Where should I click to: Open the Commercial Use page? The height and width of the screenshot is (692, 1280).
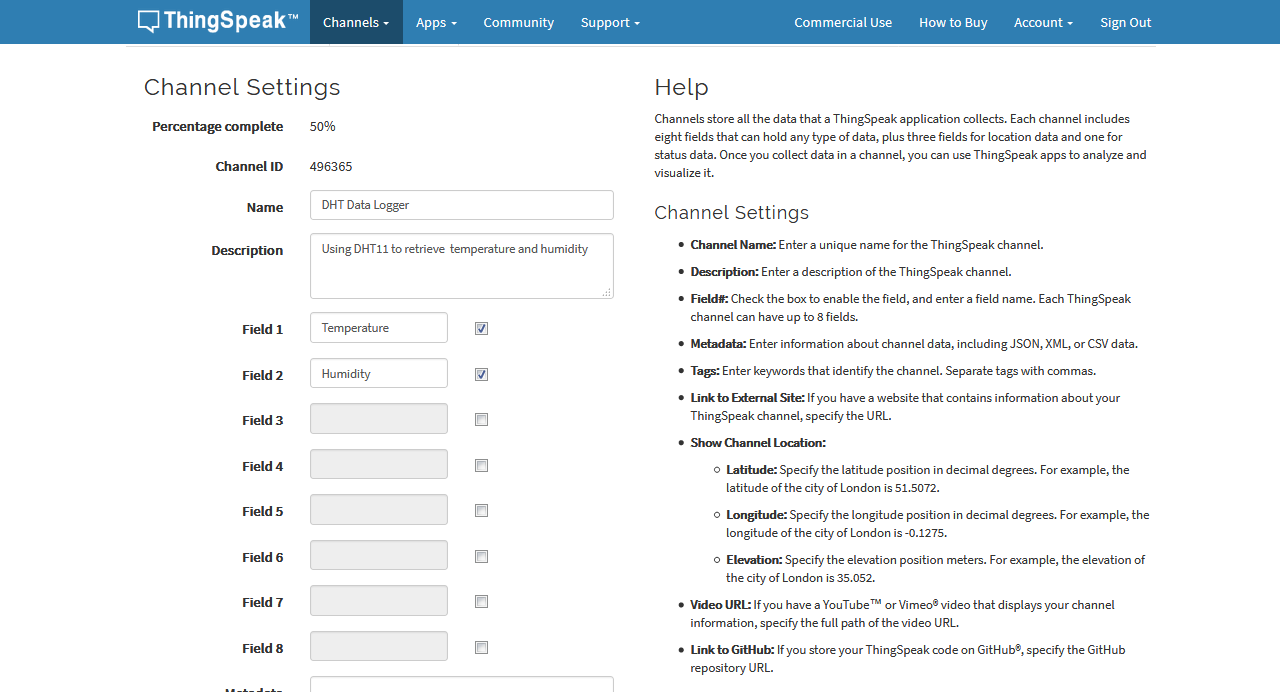843,22
